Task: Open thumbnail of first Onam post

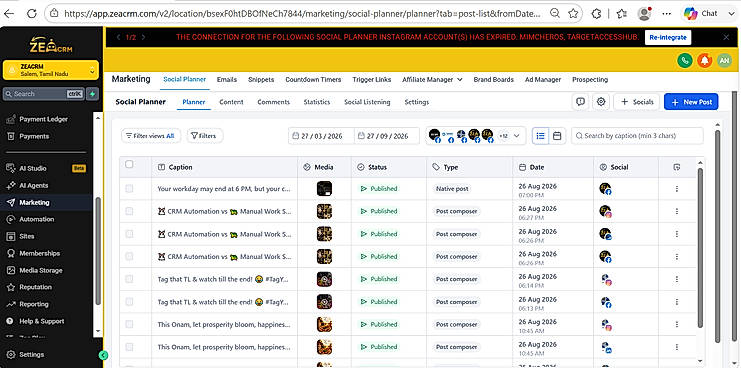Action: point(324,324)
